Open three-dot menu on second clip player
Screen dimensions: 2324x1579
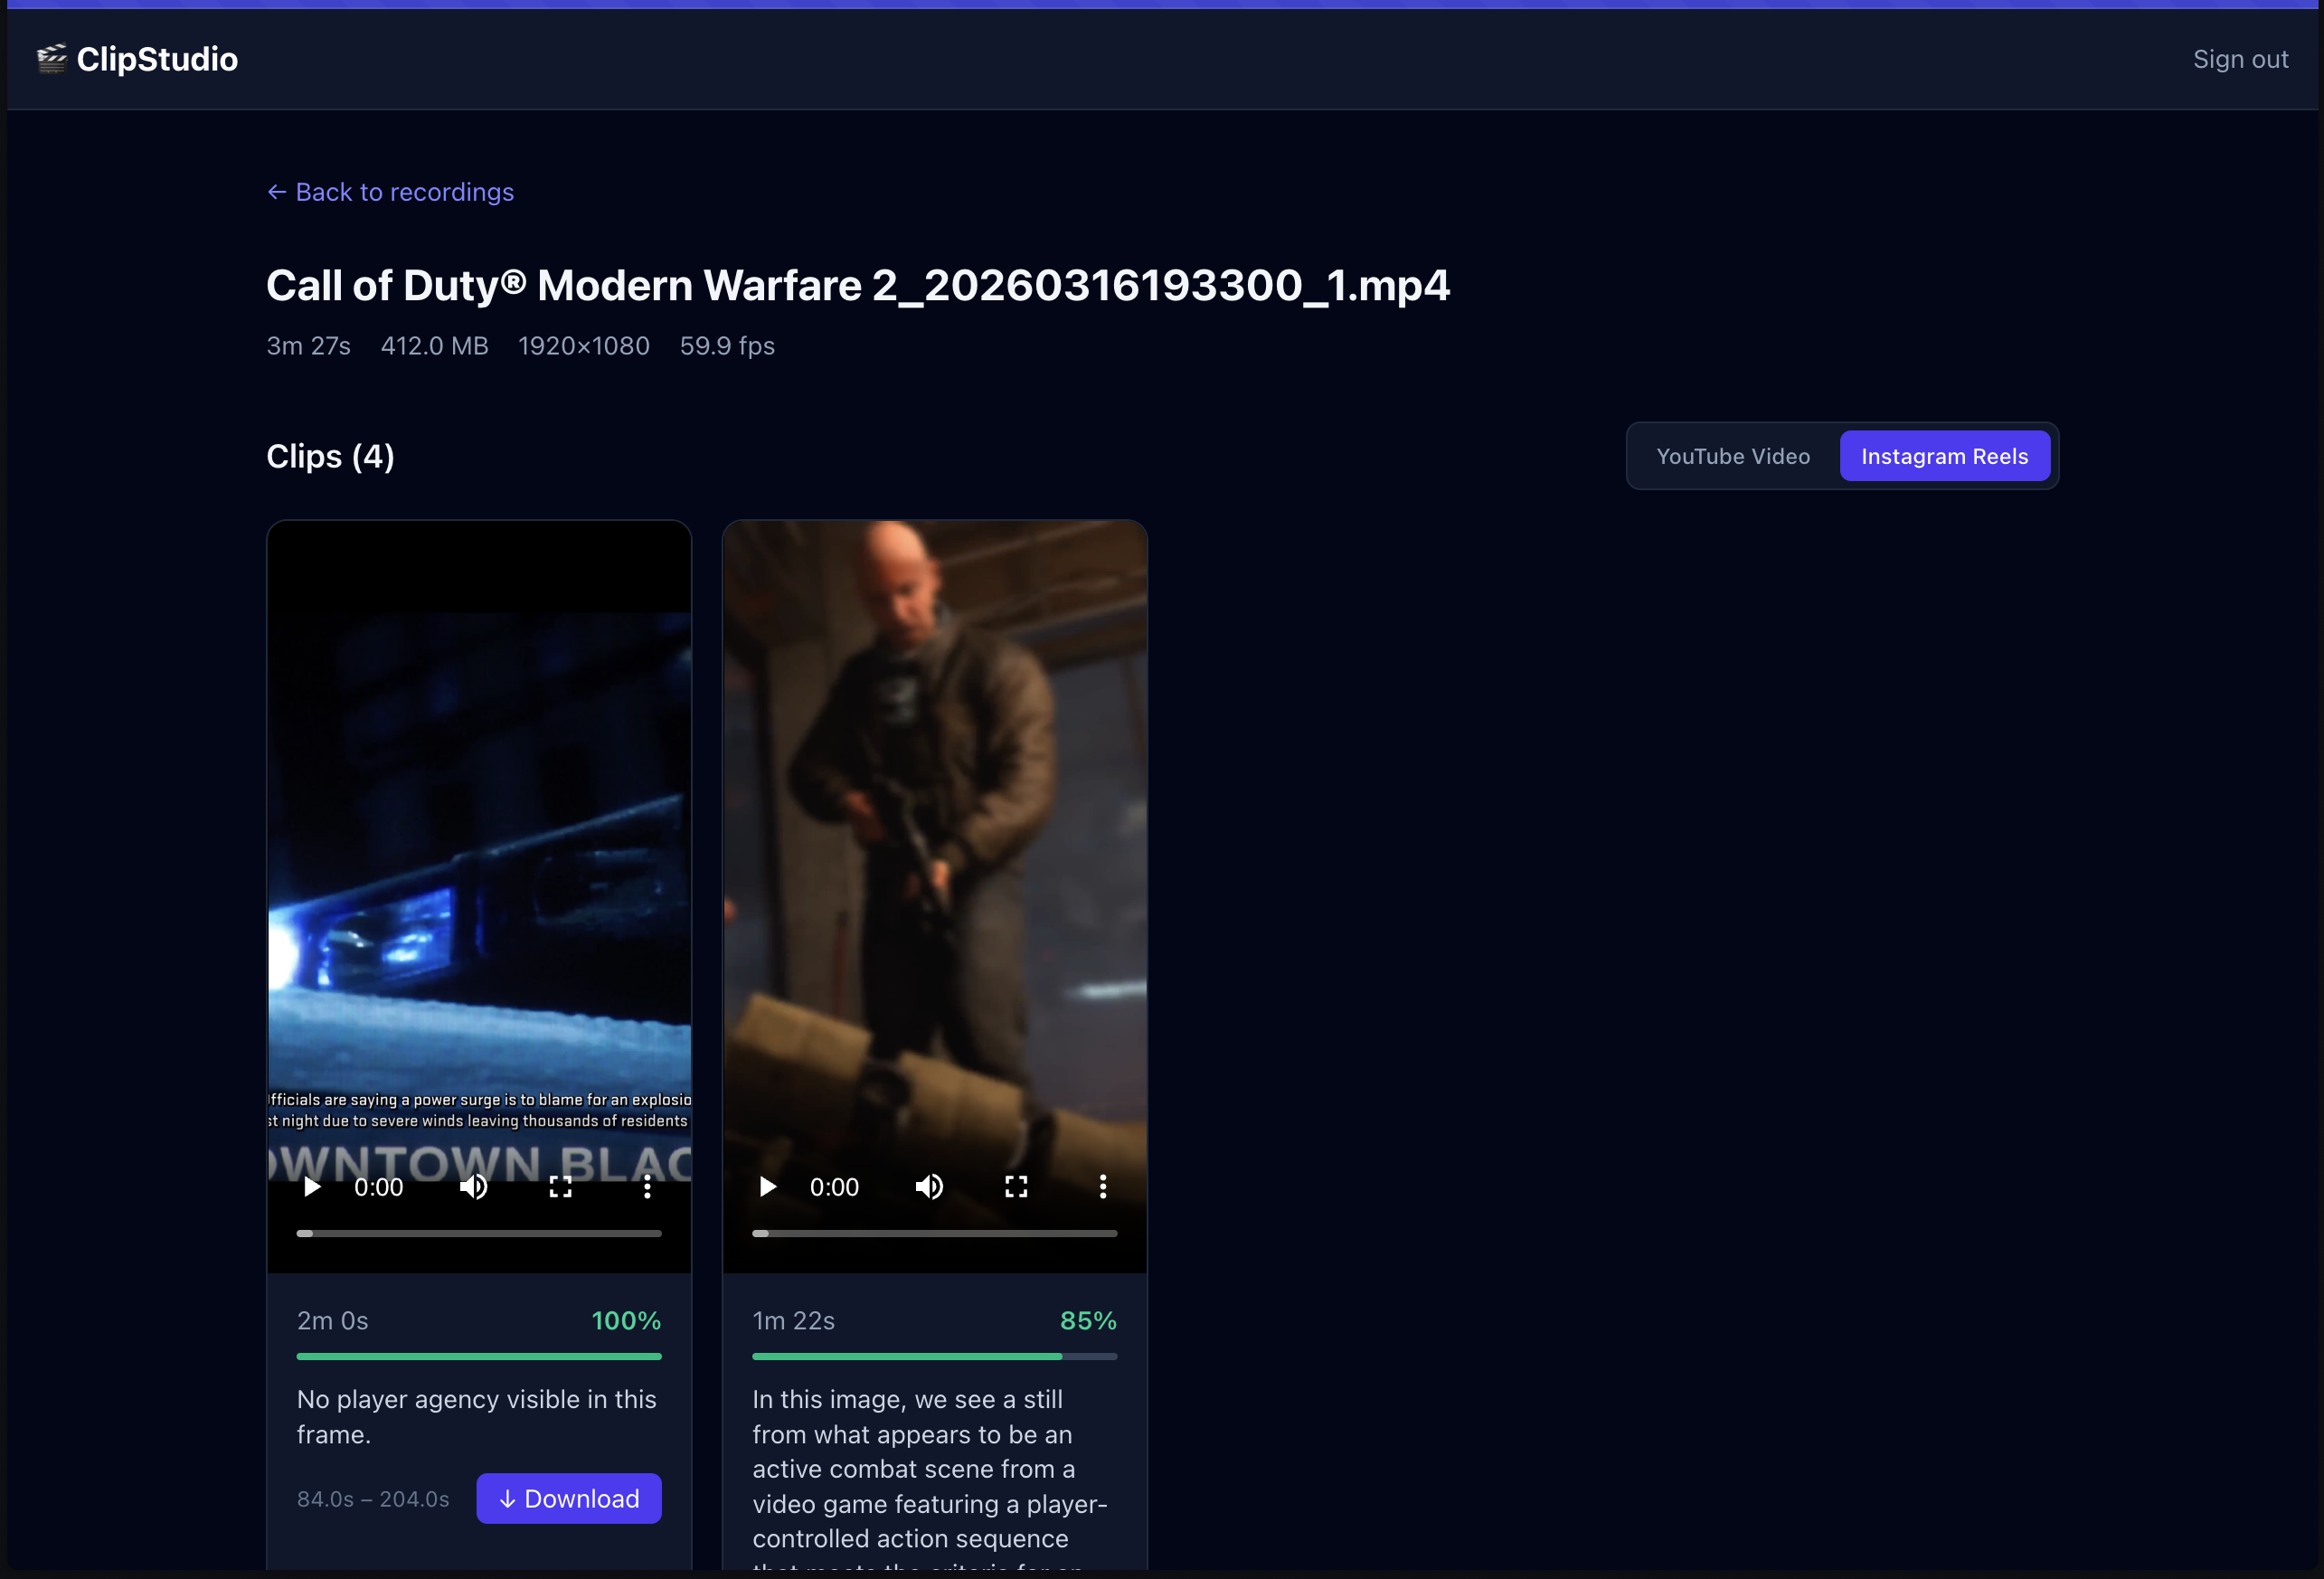click(x=1103, y=1187)
